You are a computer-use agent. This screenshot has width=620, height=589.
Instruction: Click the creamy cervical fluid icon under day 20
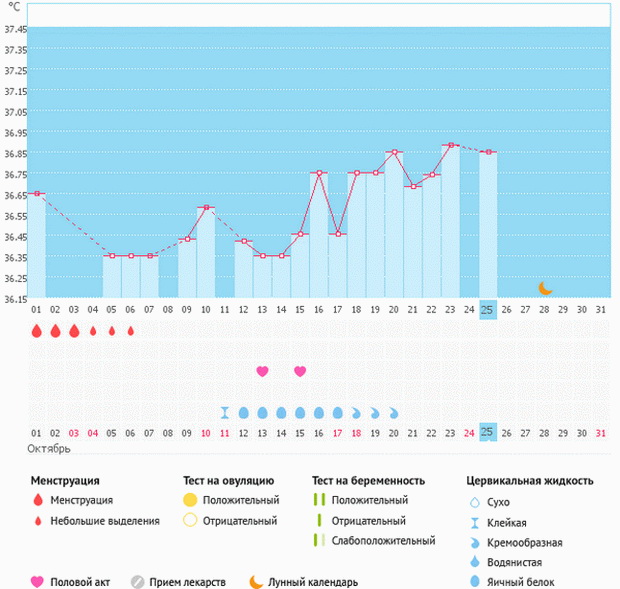coord(394,412)
